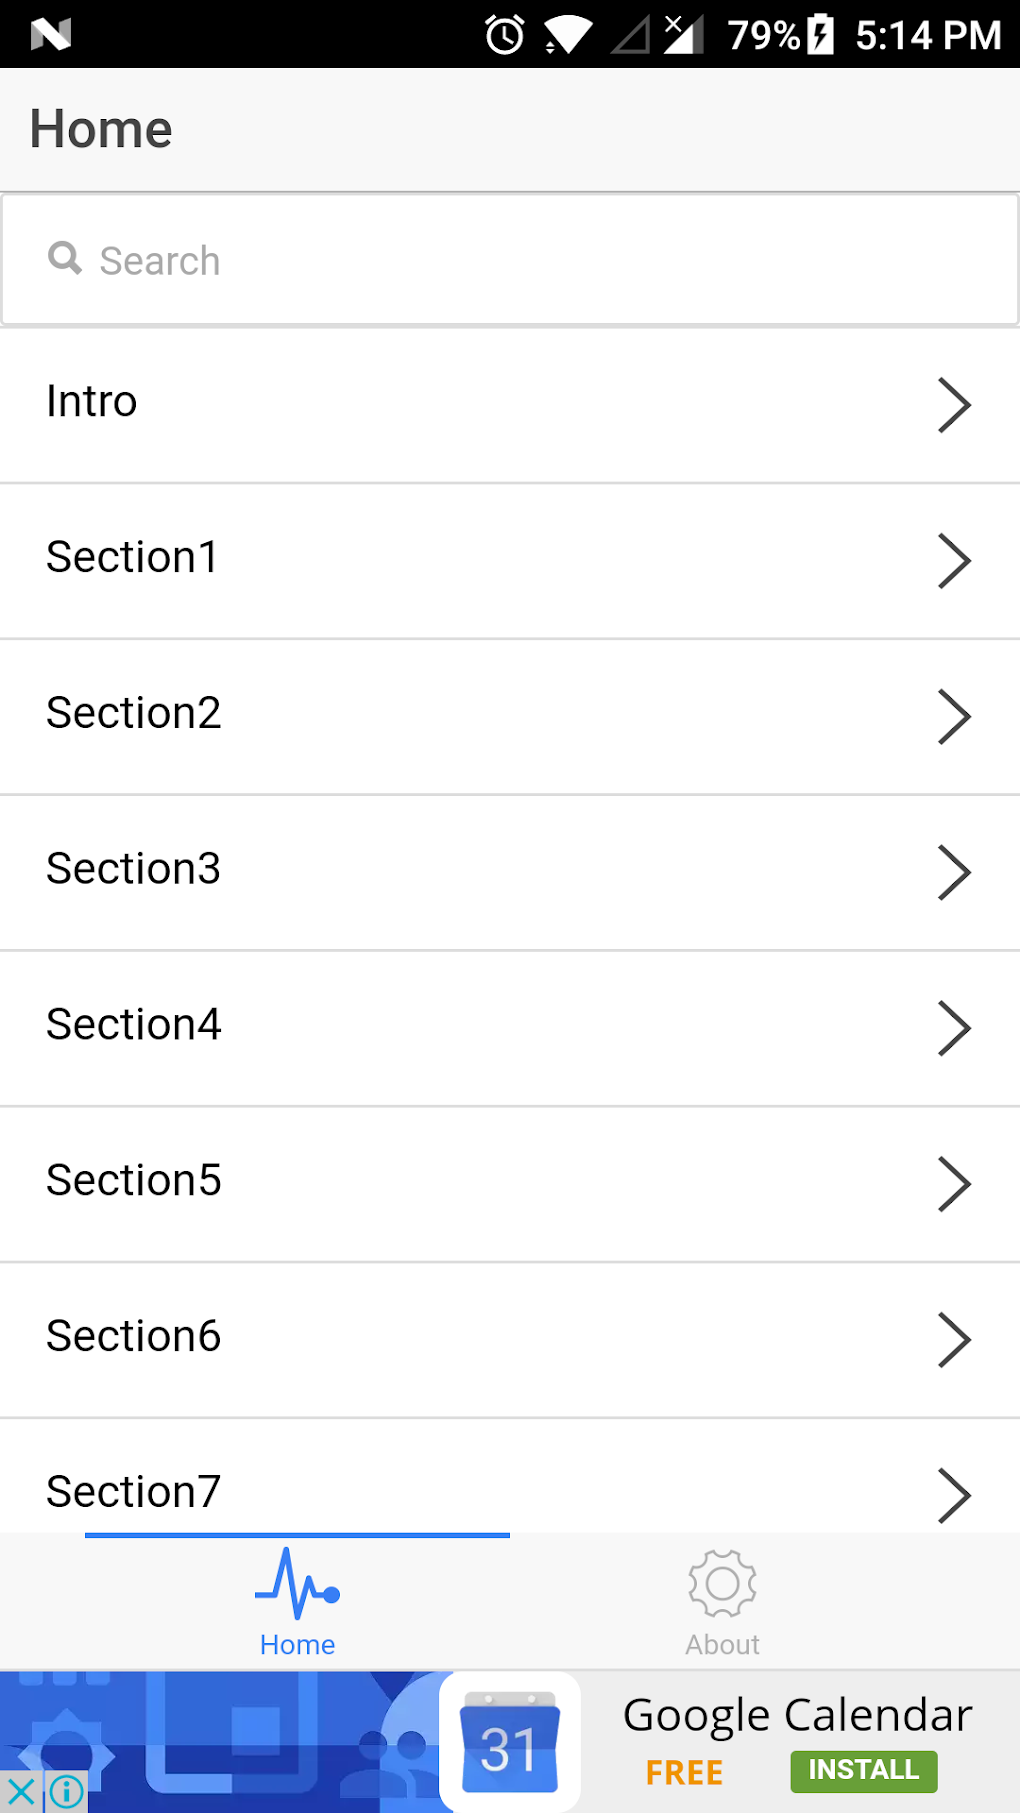Tap the ad info icon
Viewport: 1020px width, 1813px height.
point(66,1791)
